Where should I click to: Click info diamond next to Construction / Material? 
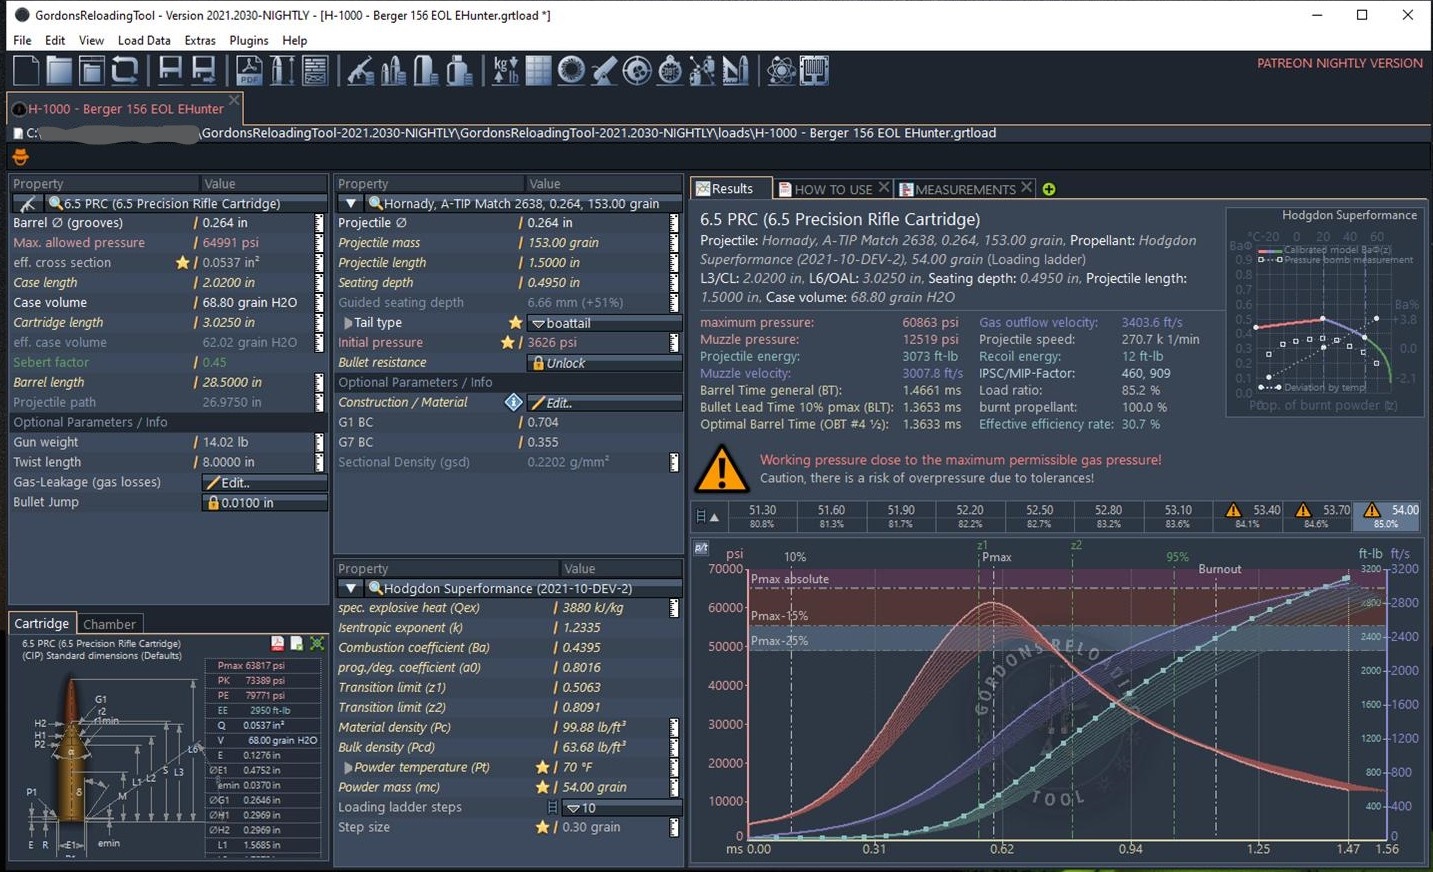tap(513, 402)
